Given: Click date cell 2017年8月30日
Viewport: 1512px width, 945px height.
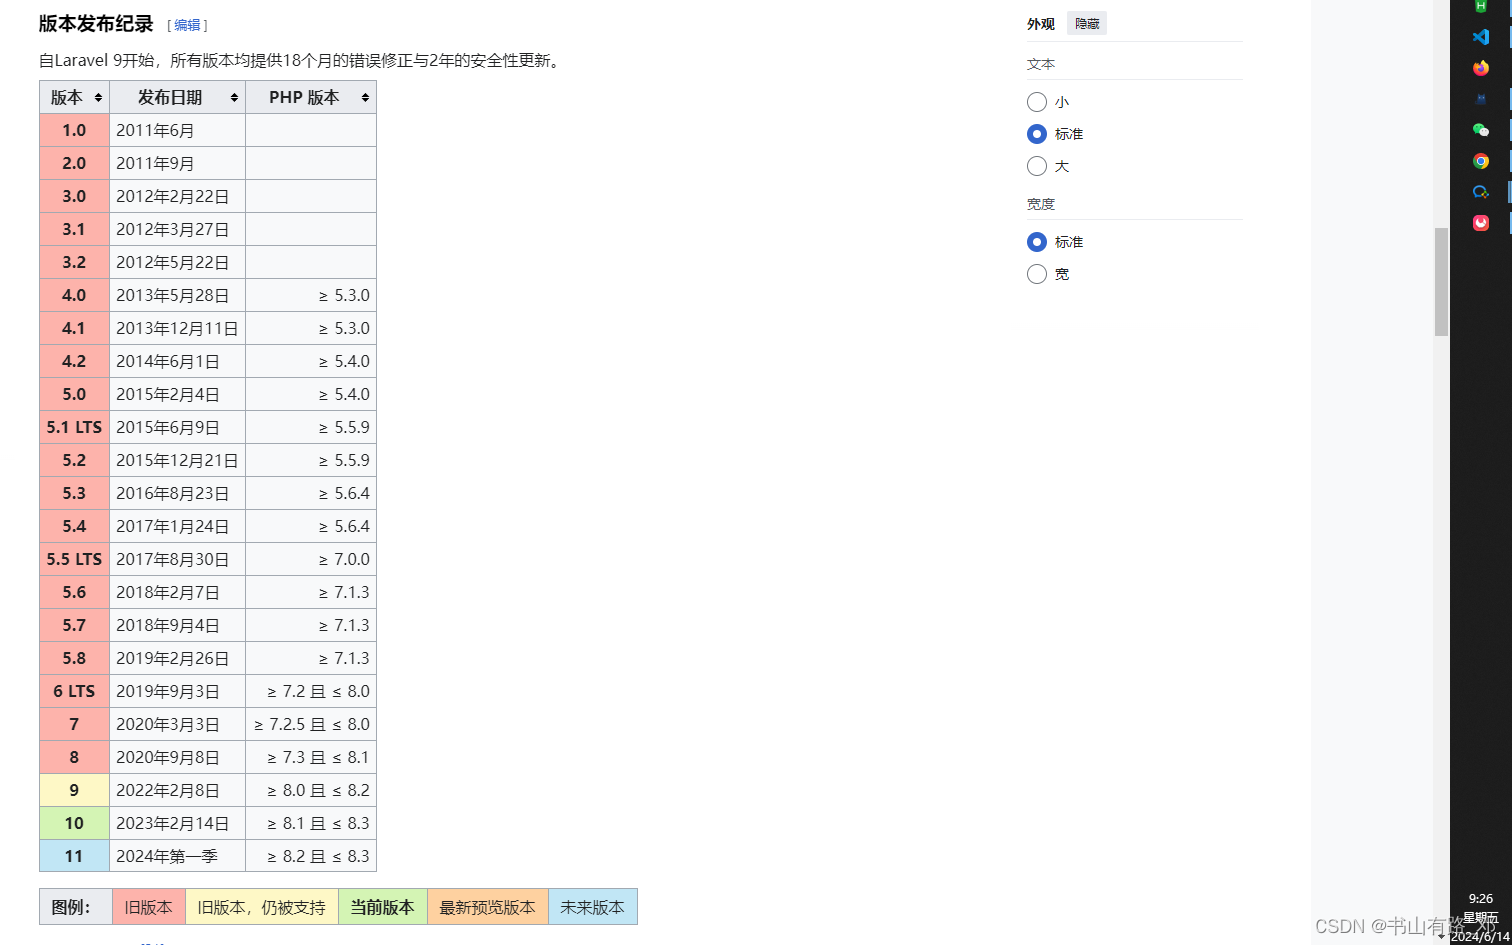Looking at the screenshot, I should coord(178,559).
